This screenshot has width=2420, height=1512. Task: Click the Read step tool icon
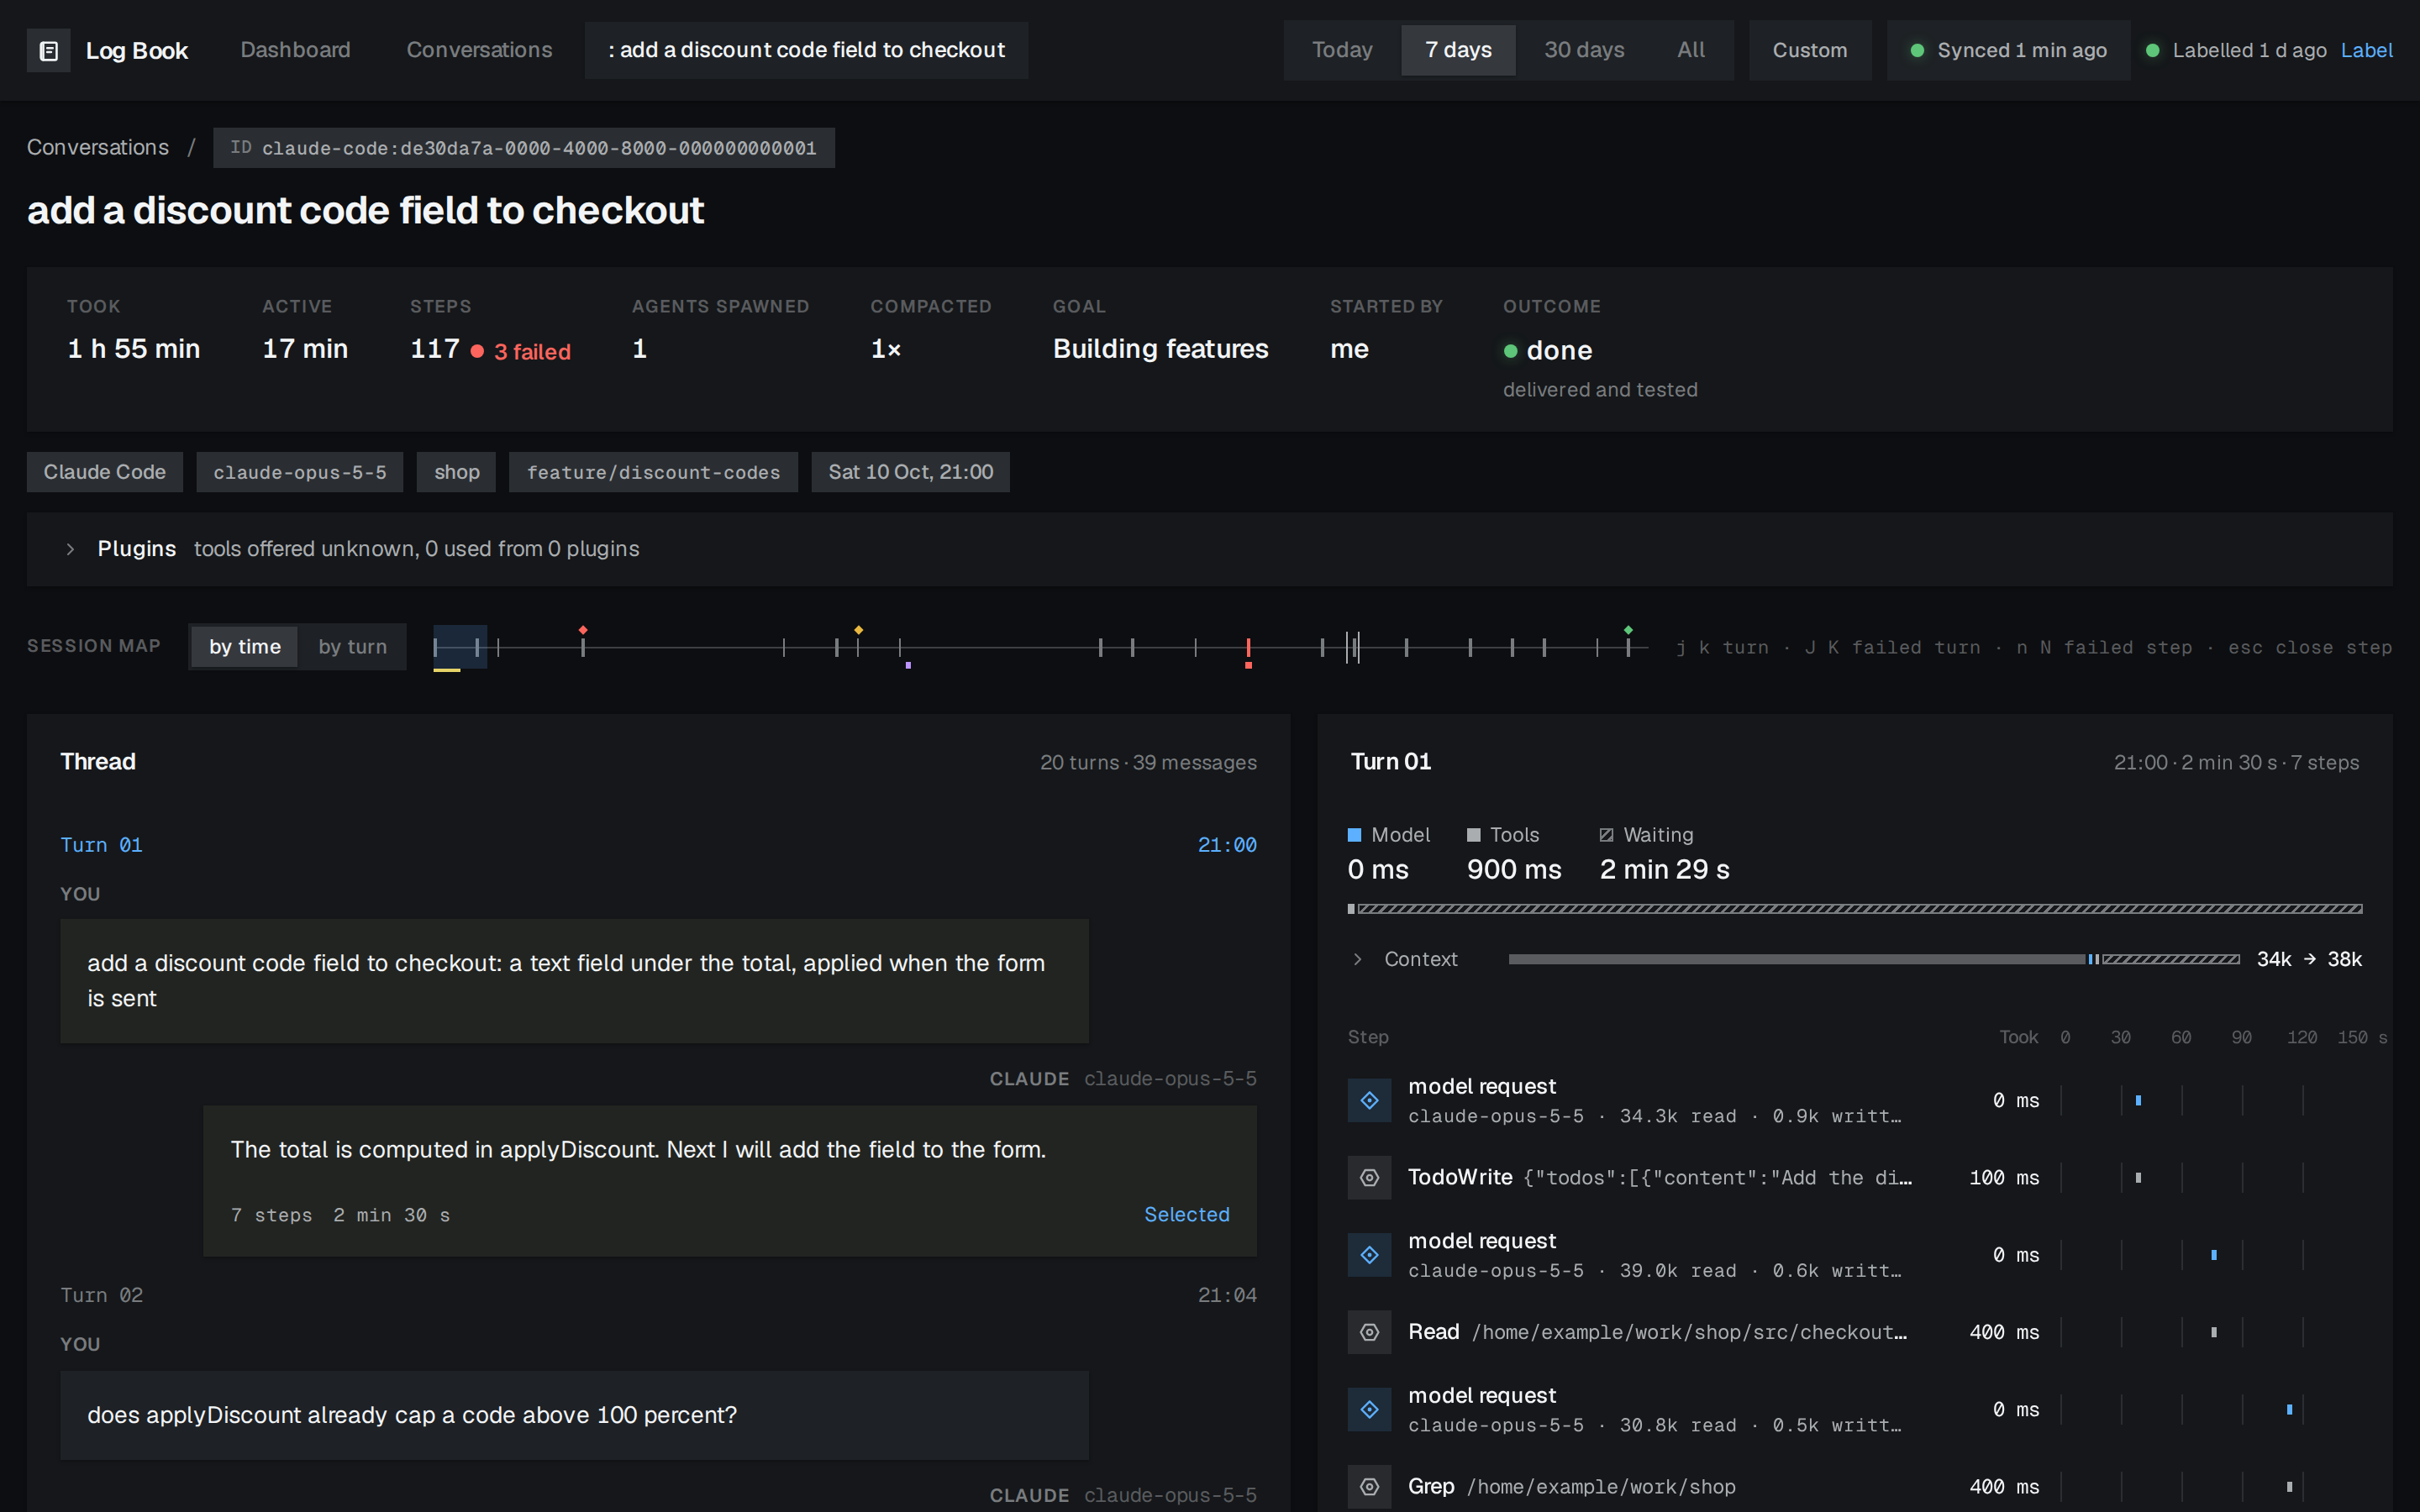(x=1369, y=1332)
